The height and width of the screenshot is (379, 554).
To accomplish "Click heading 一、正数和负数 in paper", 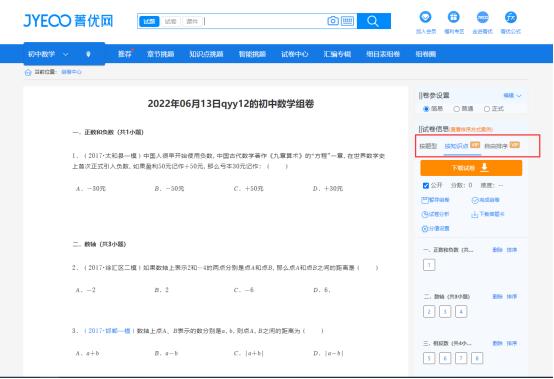I will click(x=108, y=132).
